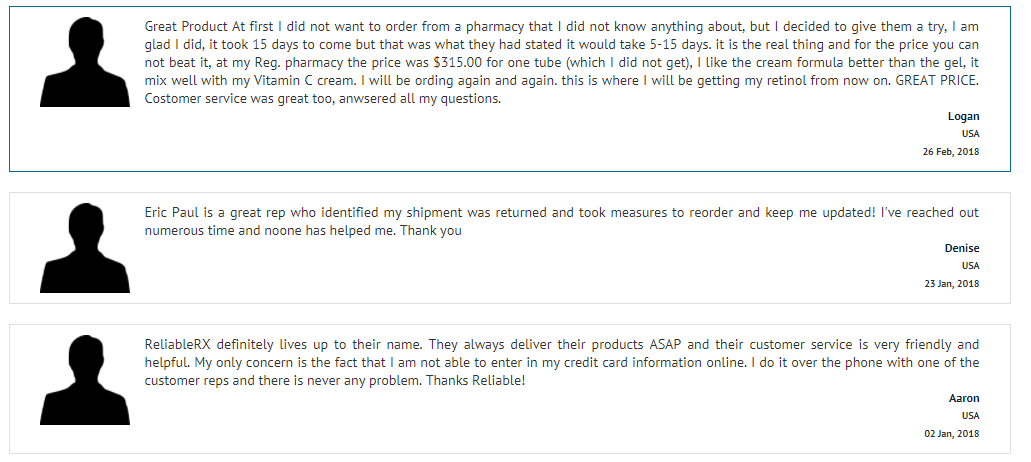1031x462 pixels.
Task: Click the date 26 Feb, 2018
Action: tap(951, 152)
